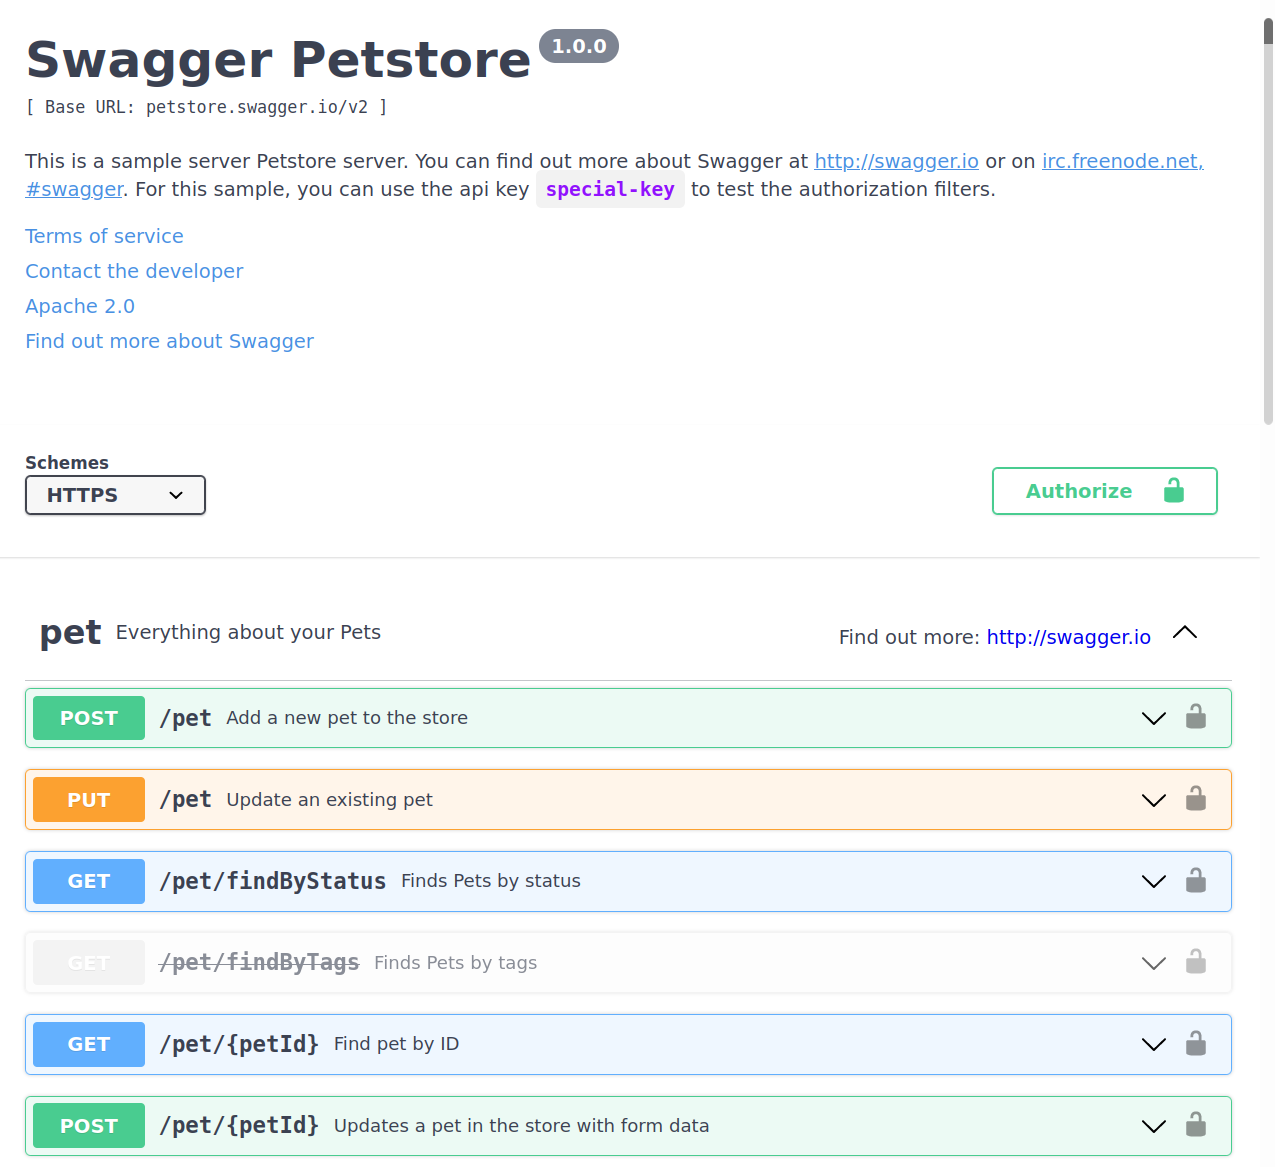
Task: Follow irc.freenode.net, #swagger link
Action: 1122,161
